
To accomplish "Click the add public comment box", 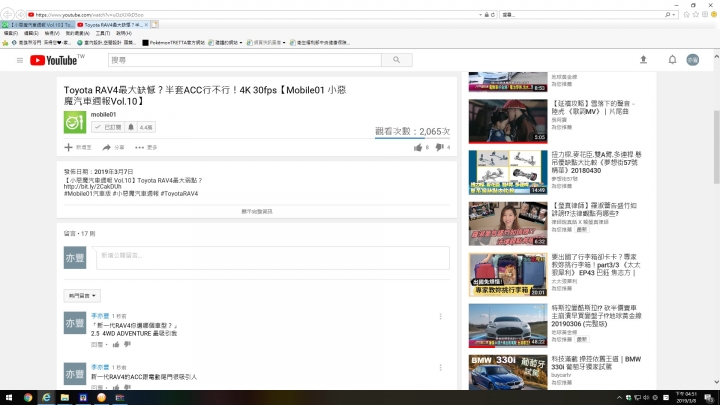I will [x=273, y=258].
